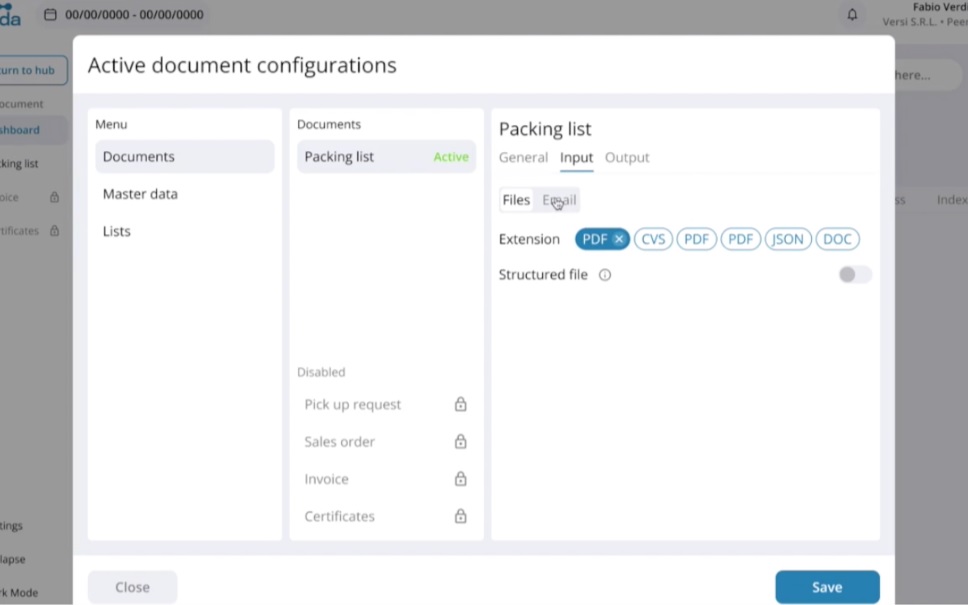This screenshot has width=968, height=605.
Task: Switch to the Email sub-tab
Action: 559,200
